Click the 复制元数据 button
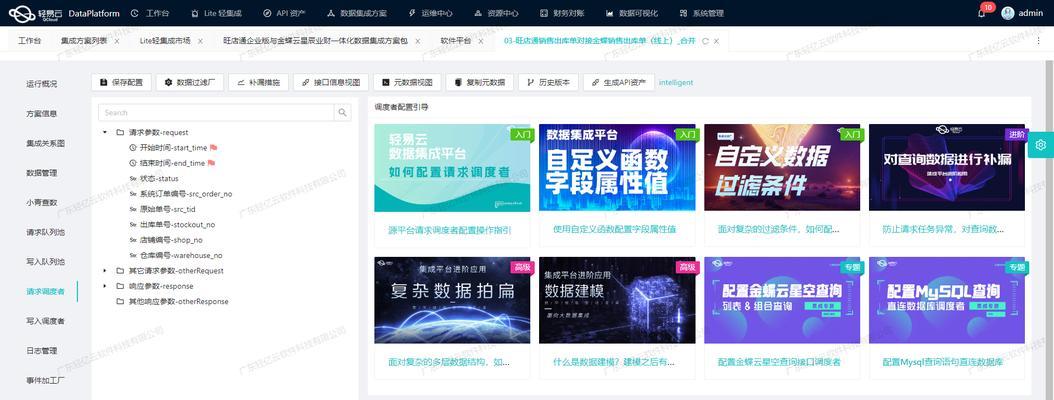The image size is (1054, 400). tap(479, 83)
